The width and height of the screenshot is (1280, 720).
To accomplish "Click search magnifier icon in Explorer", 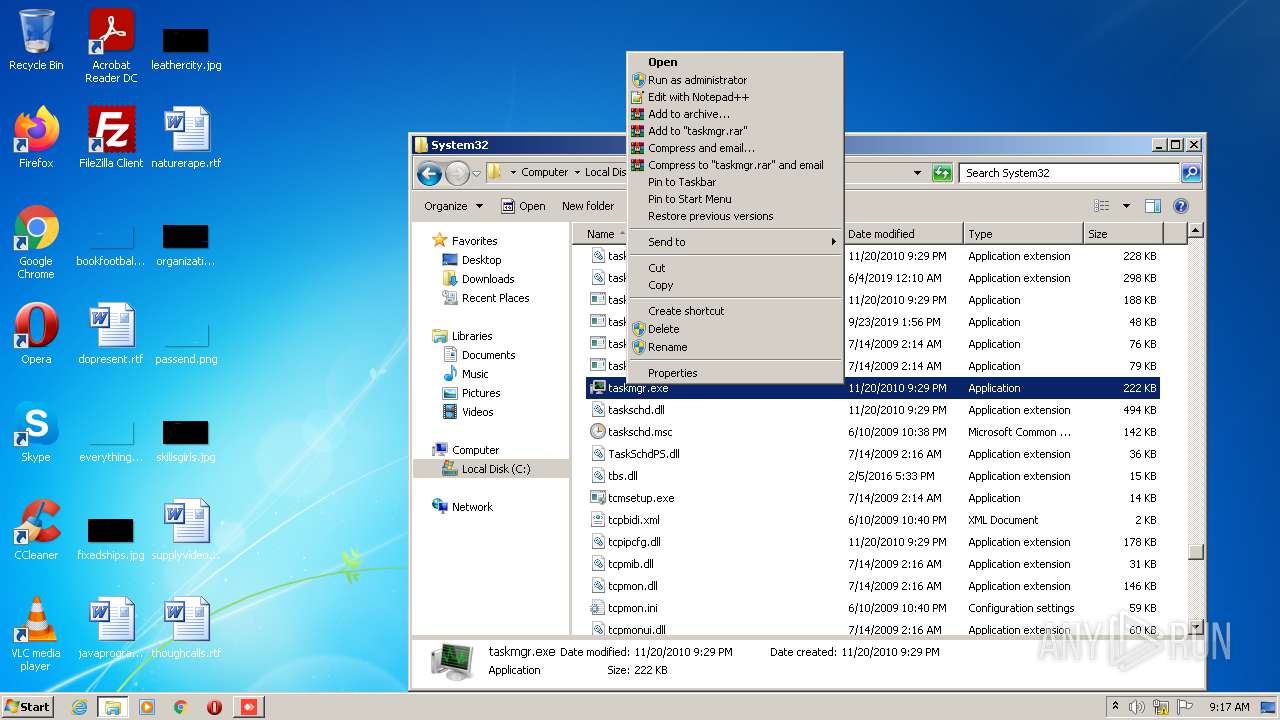I will click(x=1190, y=173).
